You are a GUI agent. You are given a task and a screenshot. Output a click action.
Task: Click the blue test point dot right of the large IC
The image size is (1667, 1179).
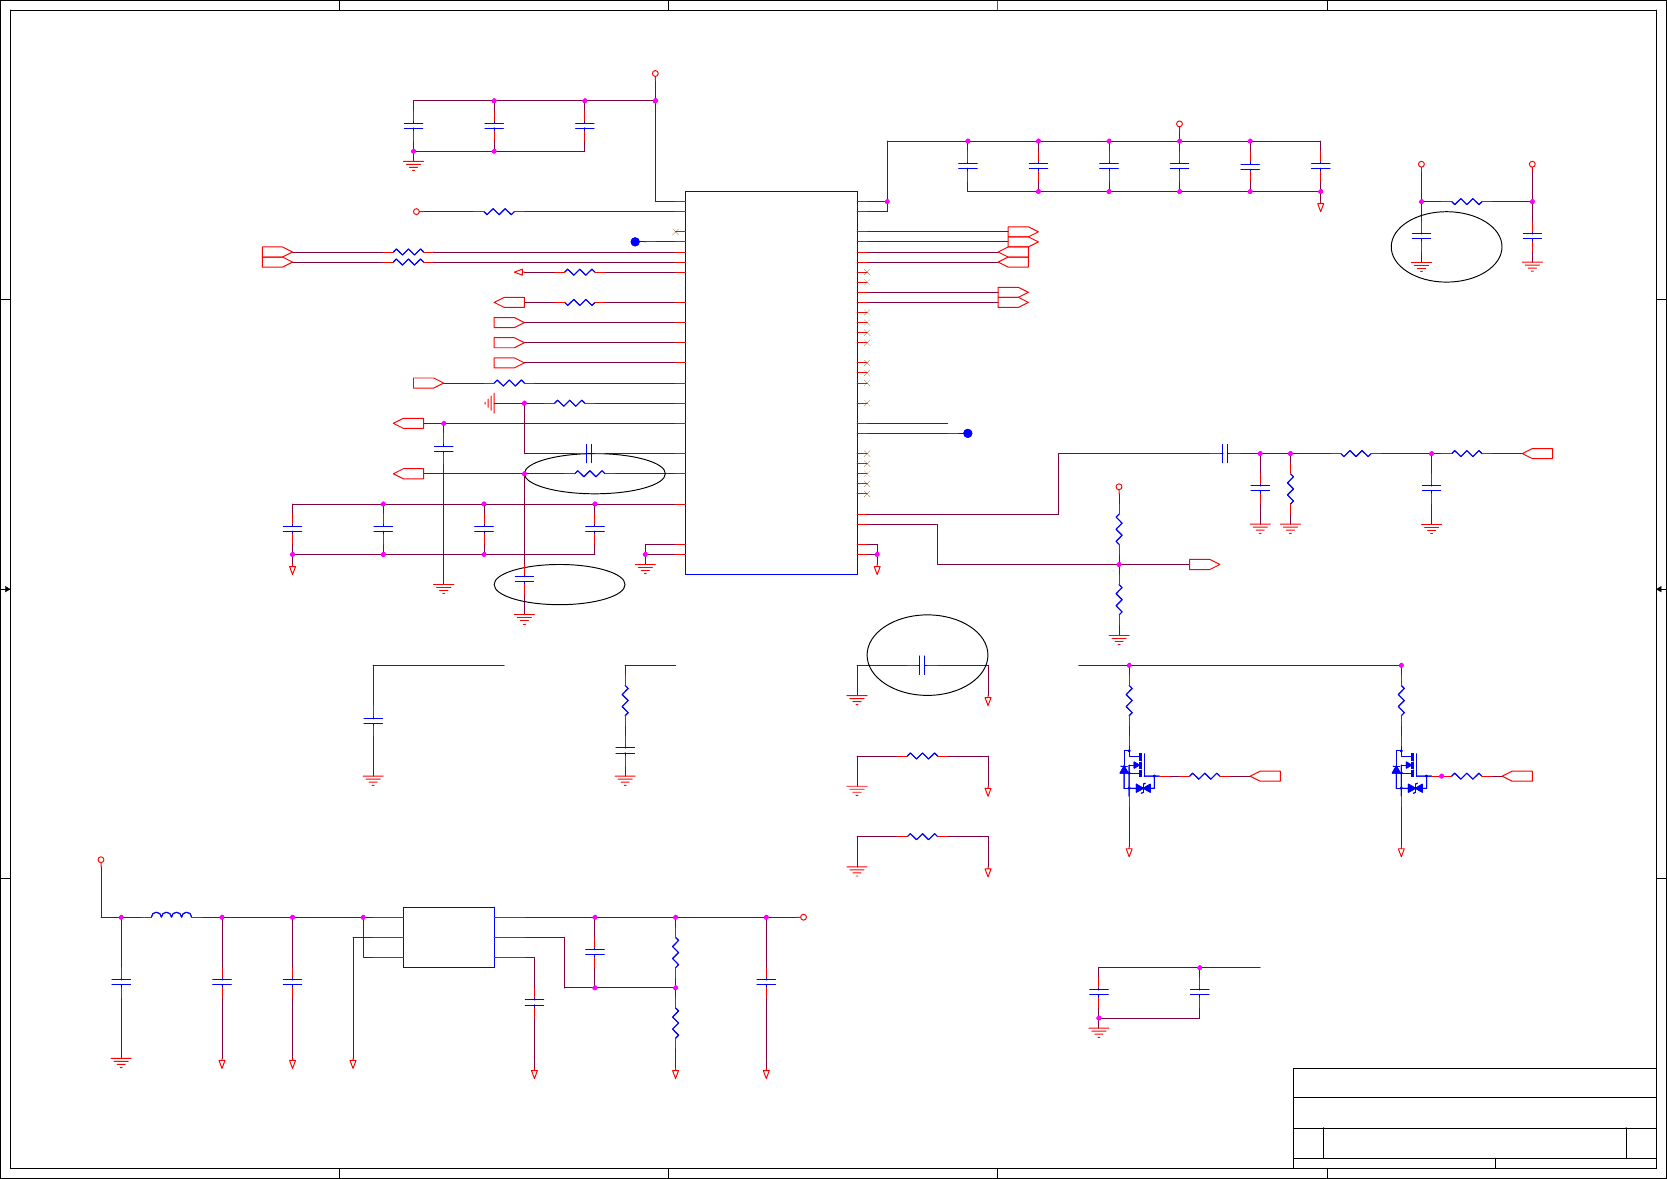968,433
